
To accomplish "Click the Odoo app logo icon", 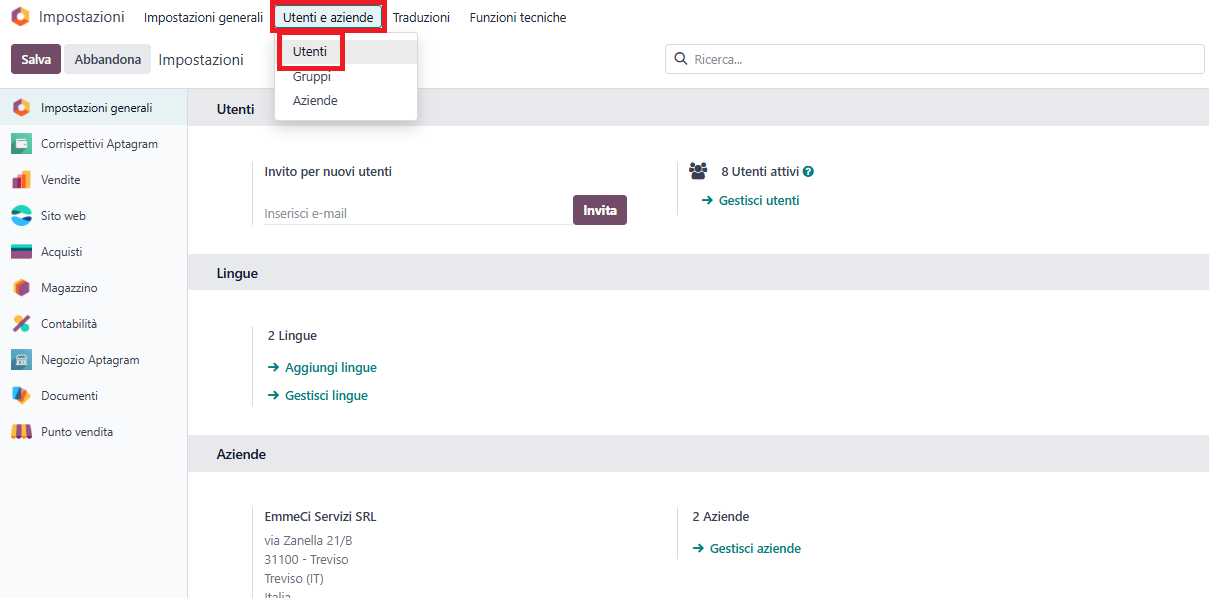I will point(20,17).
